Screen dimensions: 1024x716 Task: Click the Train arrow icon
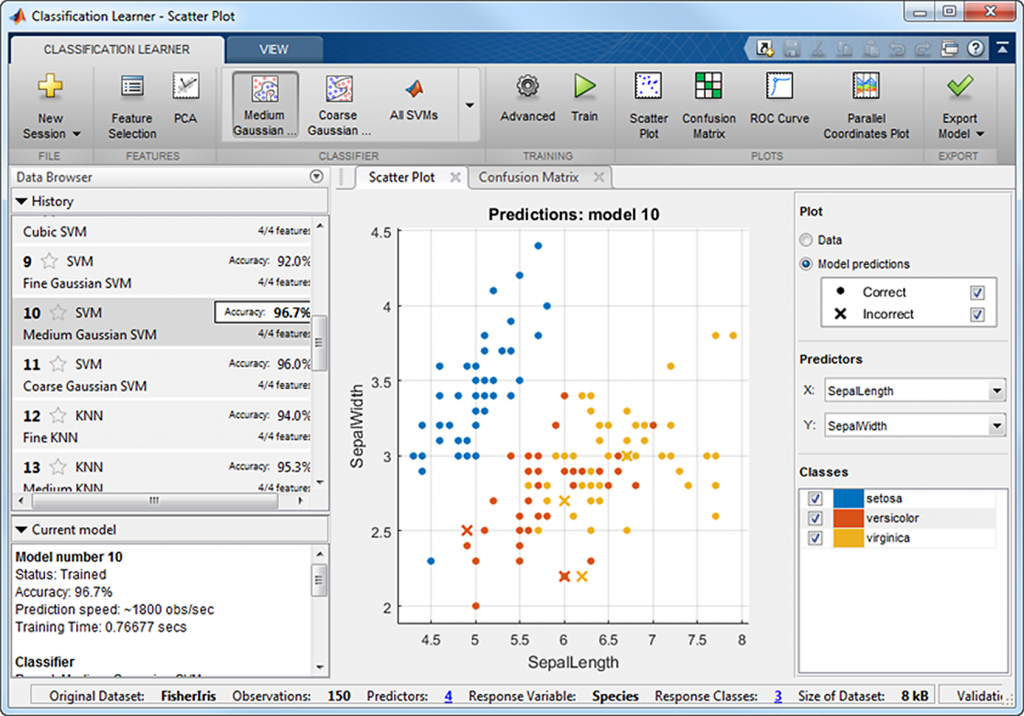click(x=584, y=88)
